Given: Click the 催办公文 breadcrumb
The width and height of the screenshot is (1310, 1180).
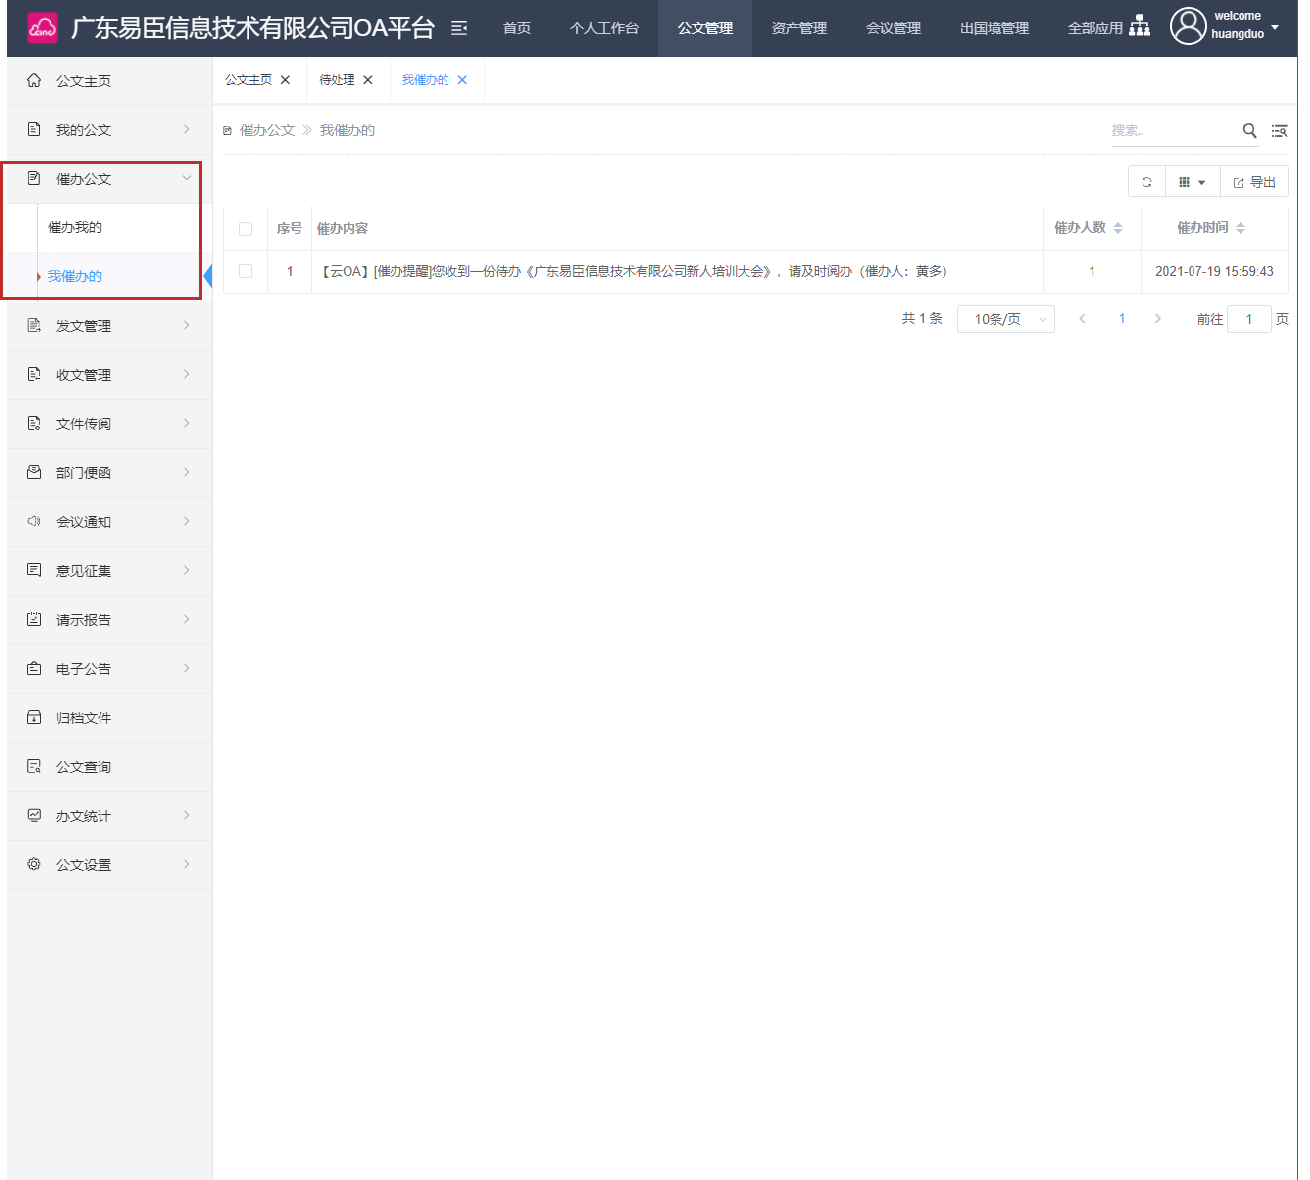Looking at the screenshot, I should (x=267, y=130).
